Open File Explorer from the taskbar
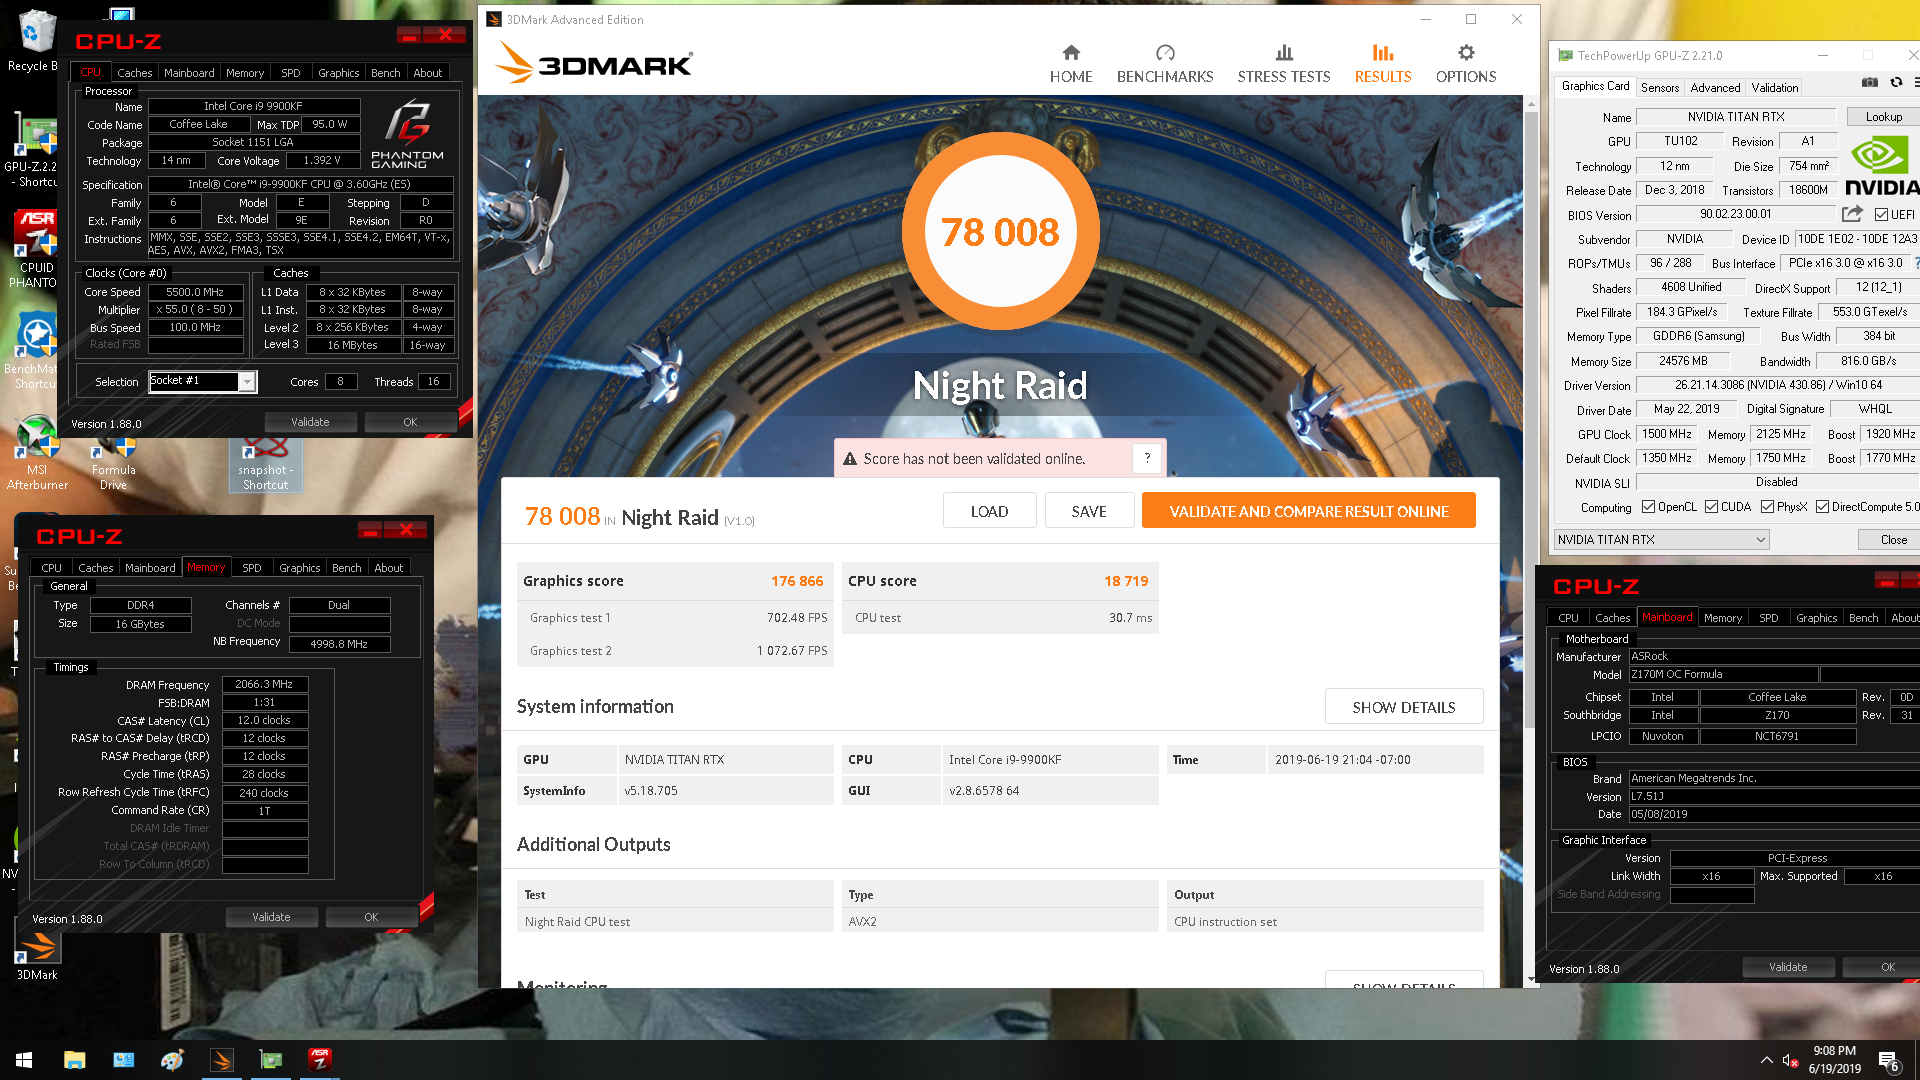The height and width of the screenshot is (1080, 1920). pyautogui.click(x=74, y=1059)
